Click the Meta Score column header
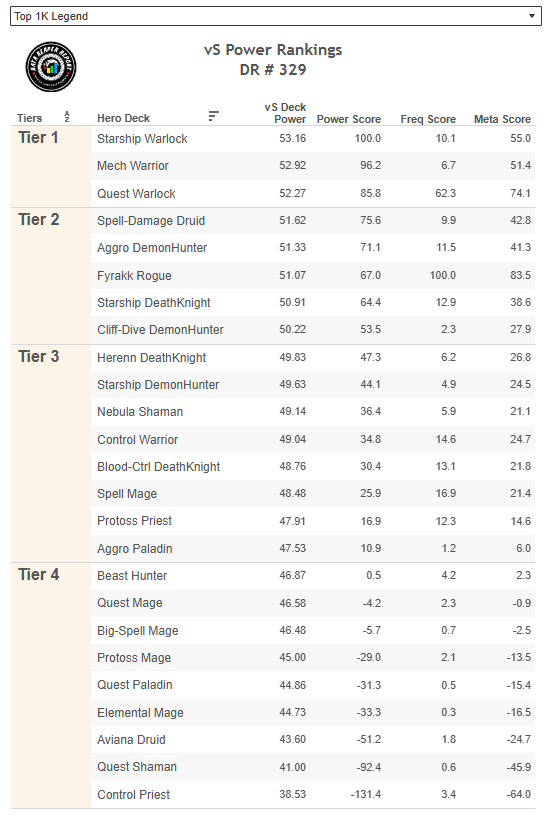This screenshot has height=817, width=552. [502, 119]
